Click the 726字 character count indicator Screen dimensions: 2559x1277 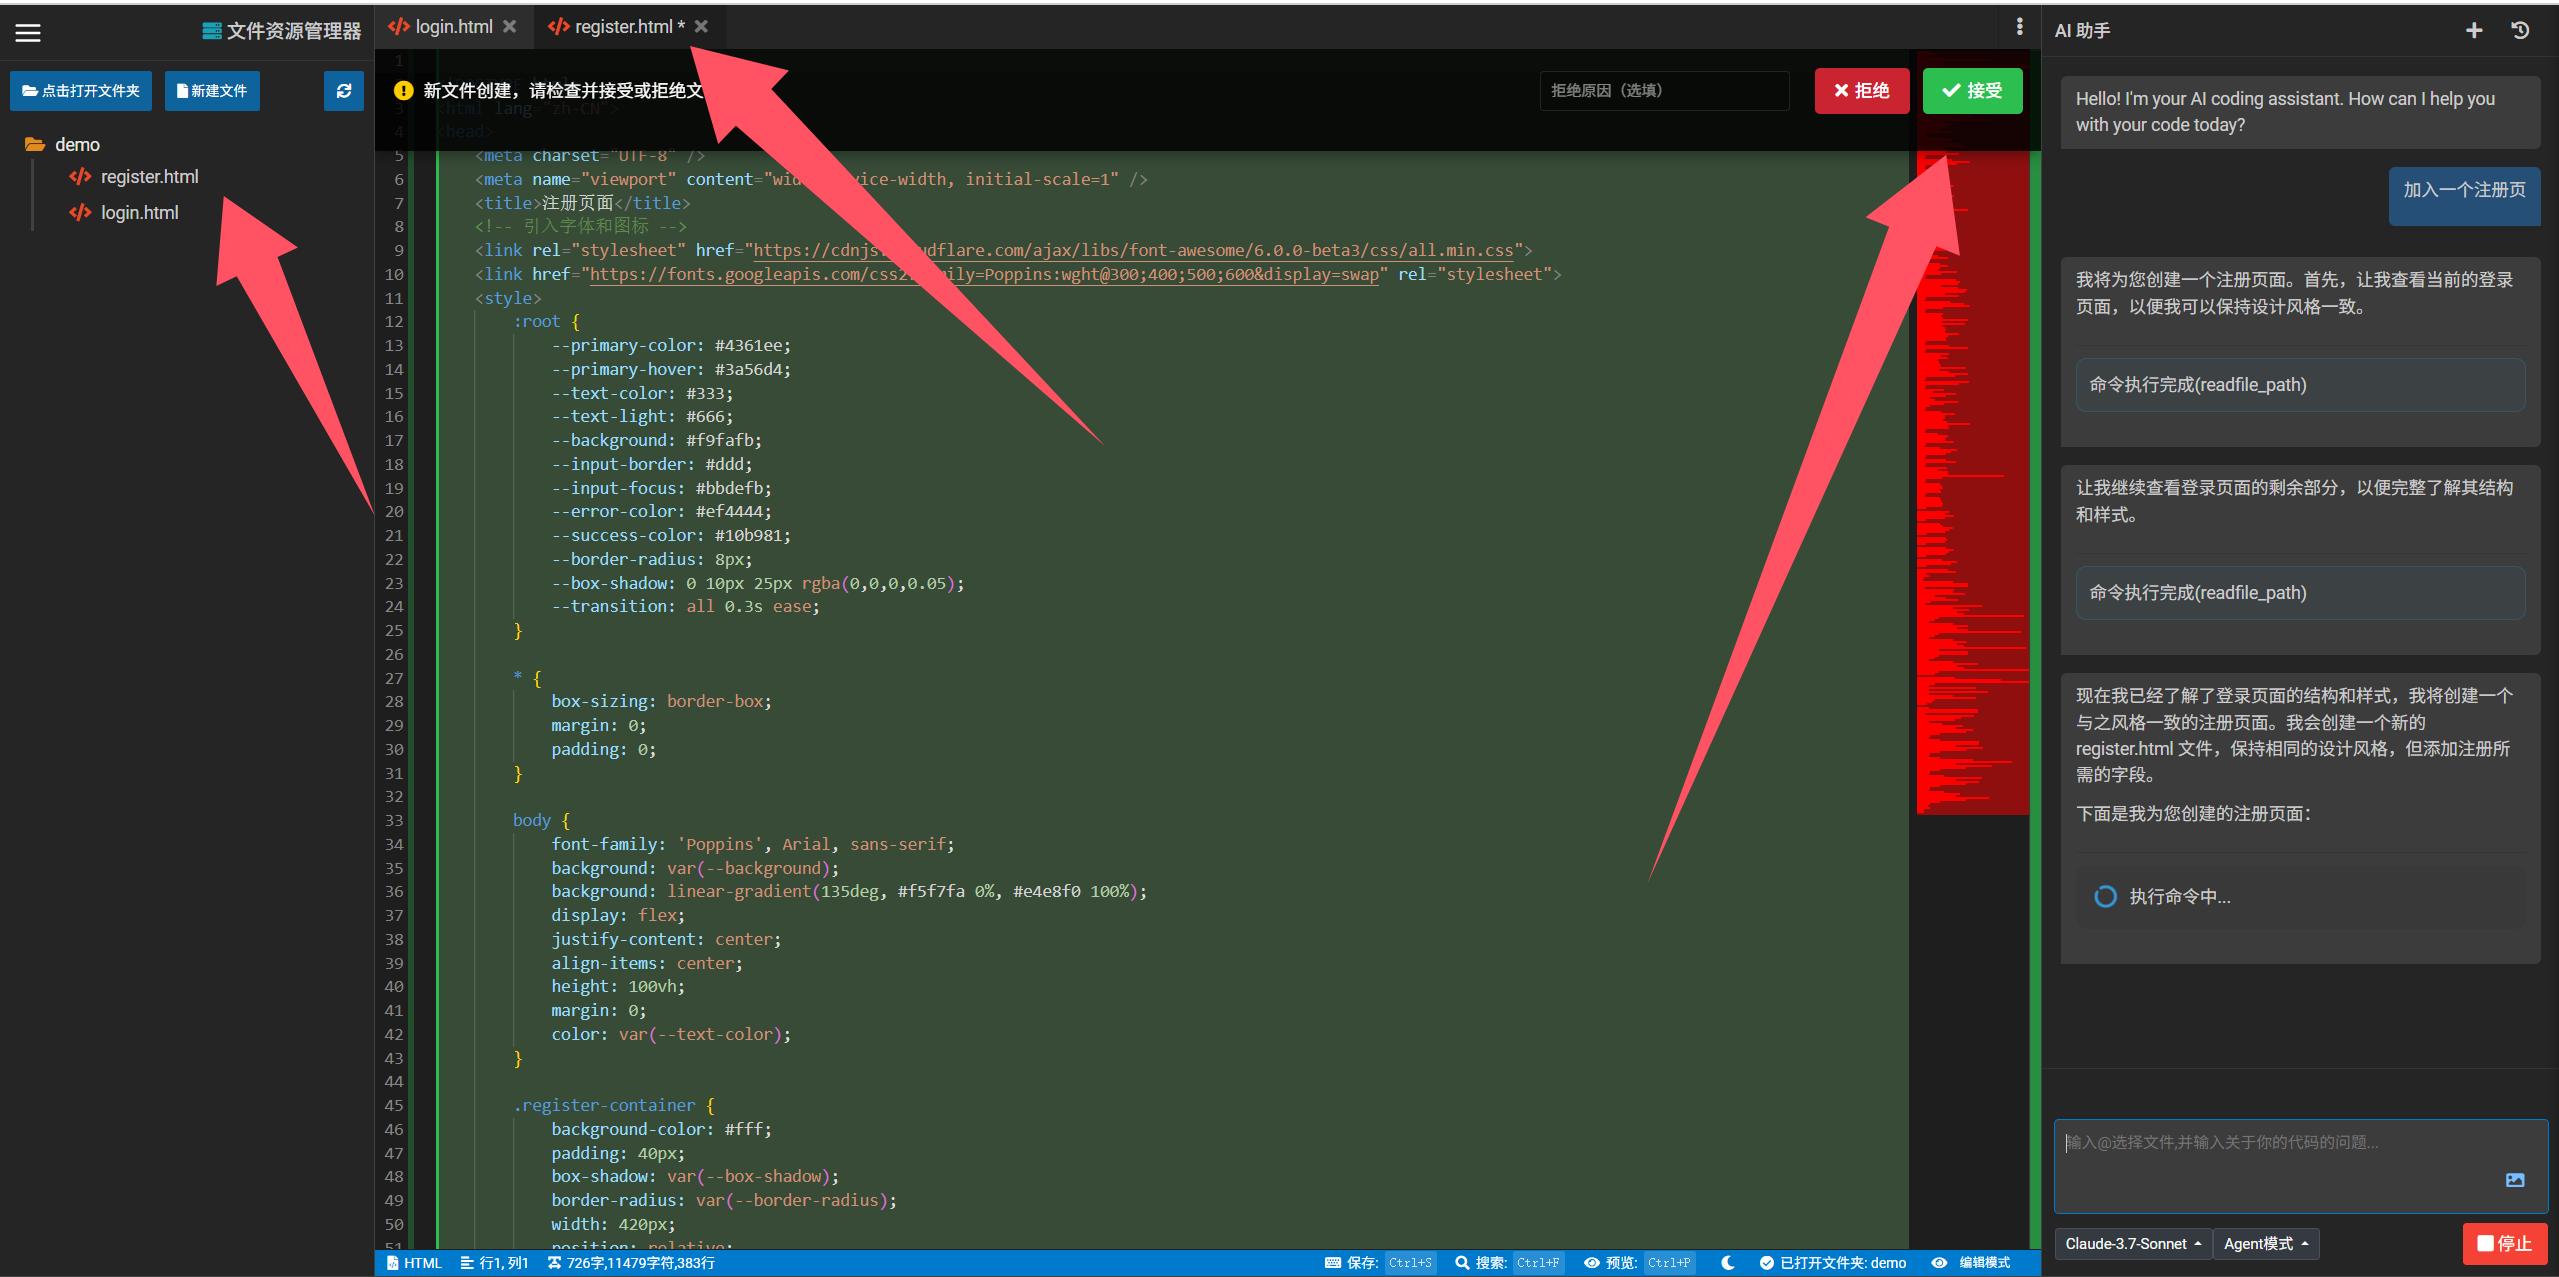pos(631,1263)
